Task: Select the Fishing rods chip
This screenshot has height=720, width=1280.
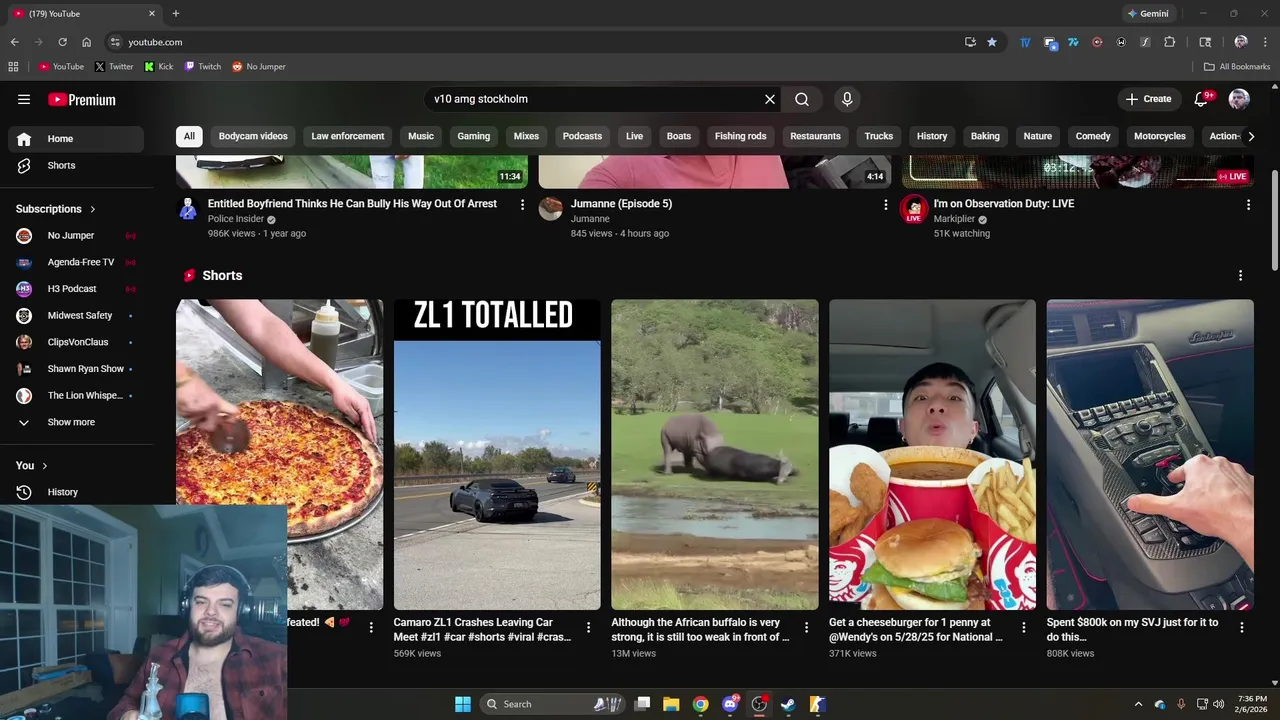Action: (740, 136)
